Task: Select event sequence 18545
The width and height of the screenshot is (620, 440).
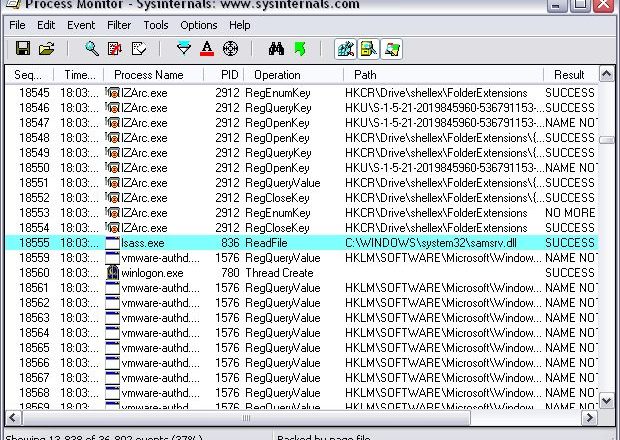Action: click(x=34, y=93)
